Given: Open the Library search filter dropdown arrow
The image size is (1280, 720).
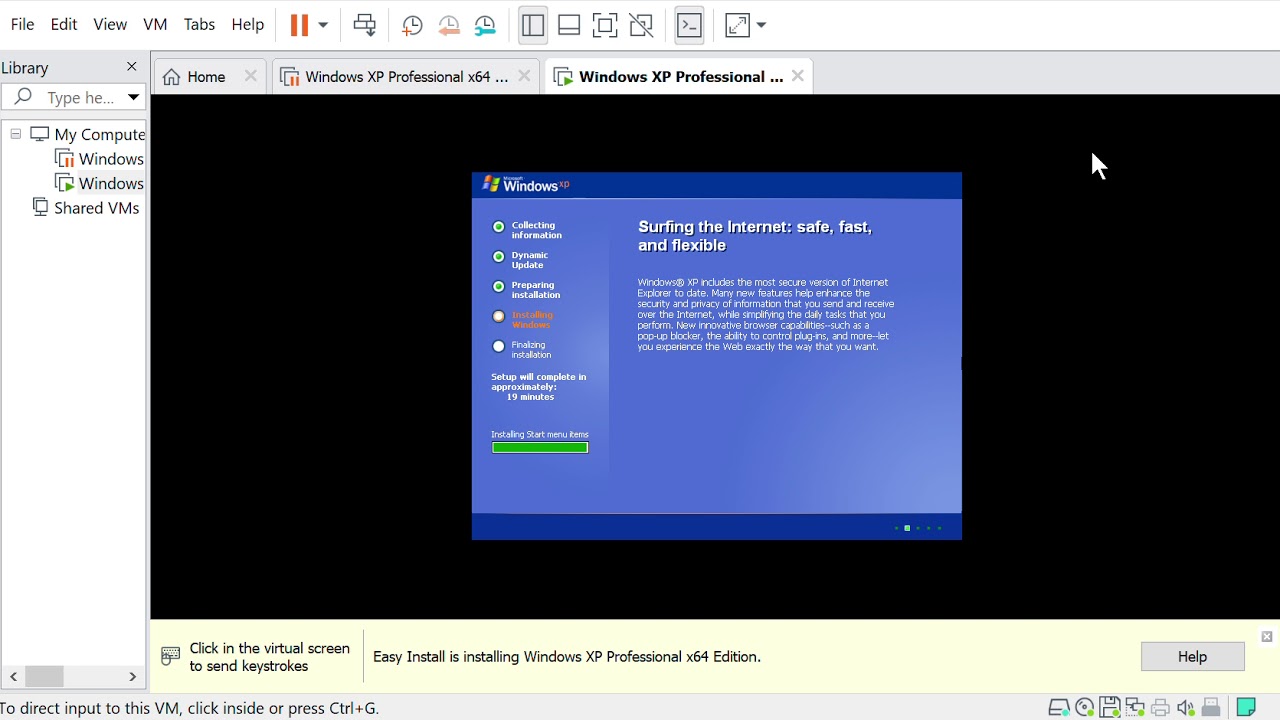Looking at the screenshot, I should [x=133, y=97].
